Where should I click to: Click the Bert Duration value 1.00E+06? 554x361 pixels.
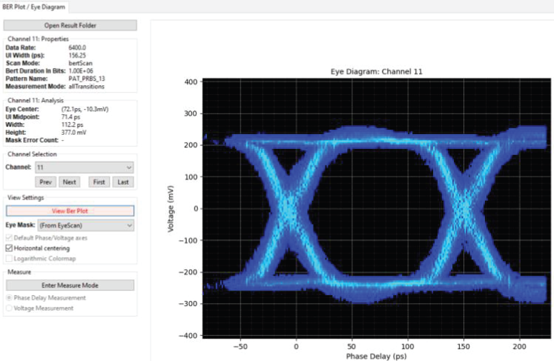[81, 71]
